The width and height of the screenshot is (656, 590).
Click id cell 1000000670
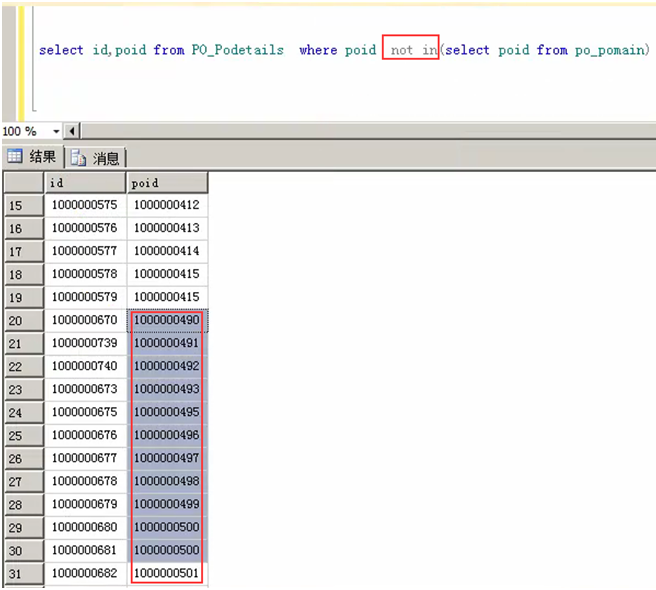coord(85,320)
